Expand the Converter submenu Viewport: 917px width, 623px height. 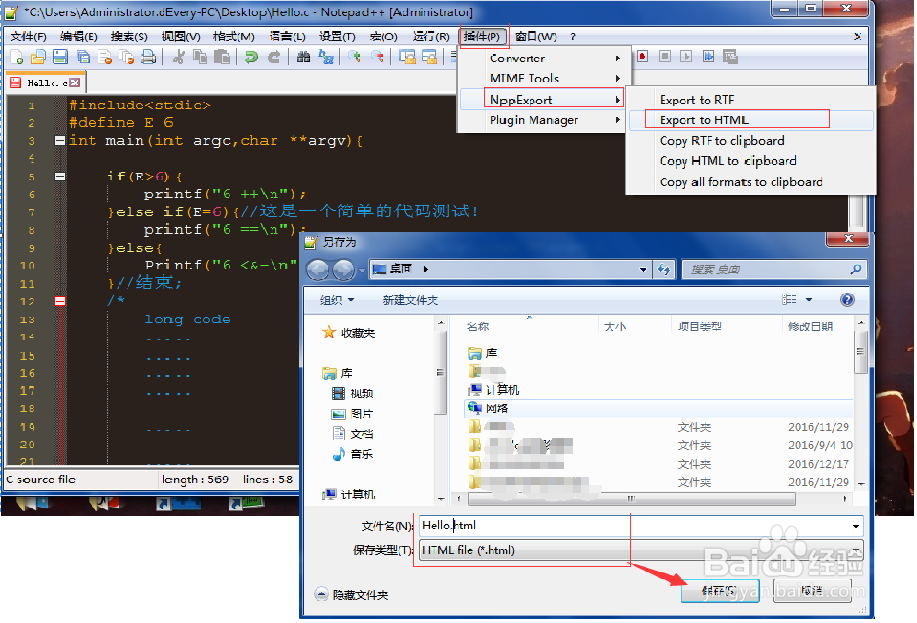[542, 58]
